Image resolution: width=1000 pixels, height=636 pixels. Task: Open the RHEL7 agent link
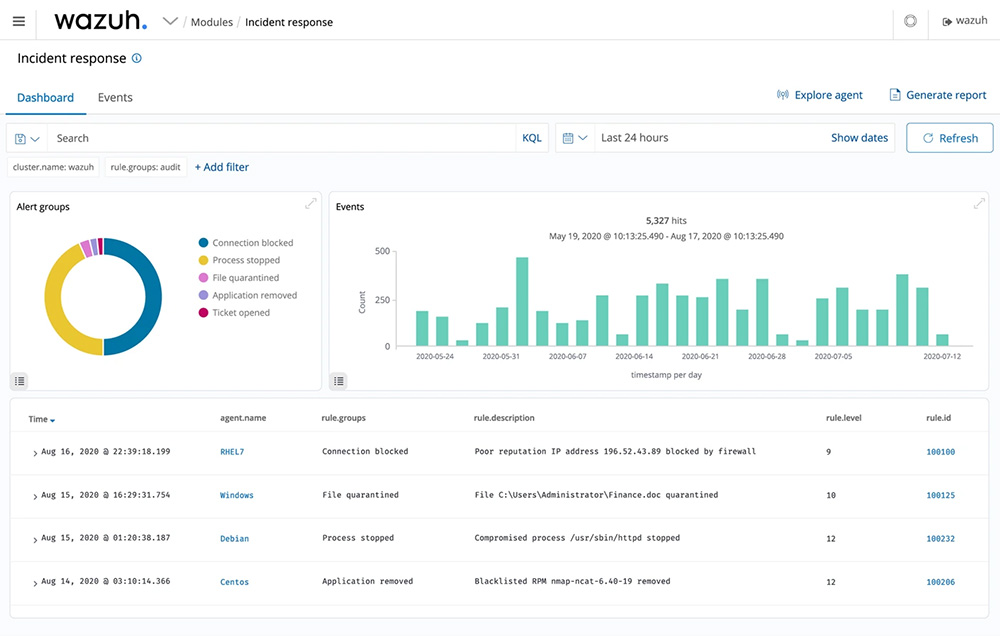click(233, 451)
